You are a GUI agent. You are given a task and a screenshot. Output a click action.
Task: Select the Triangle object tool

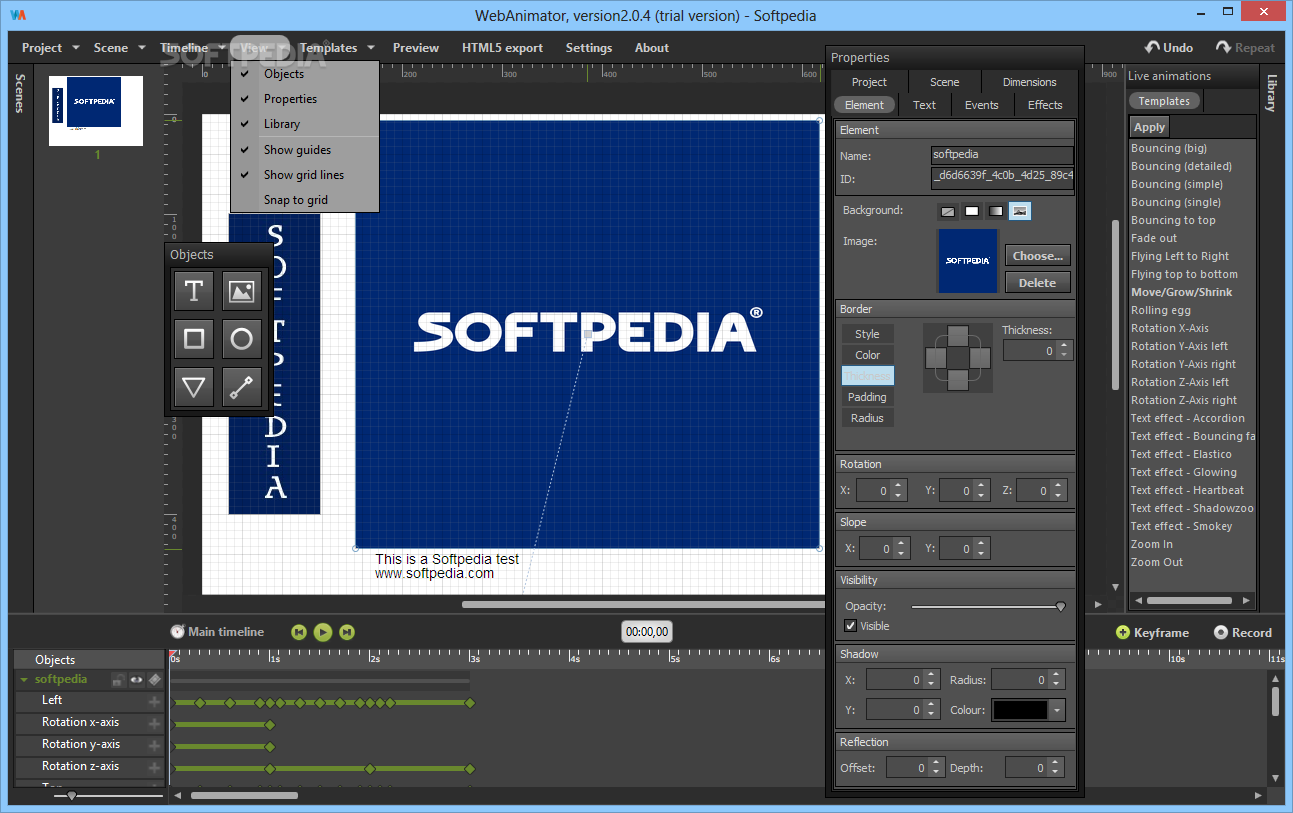pos(194,387)
